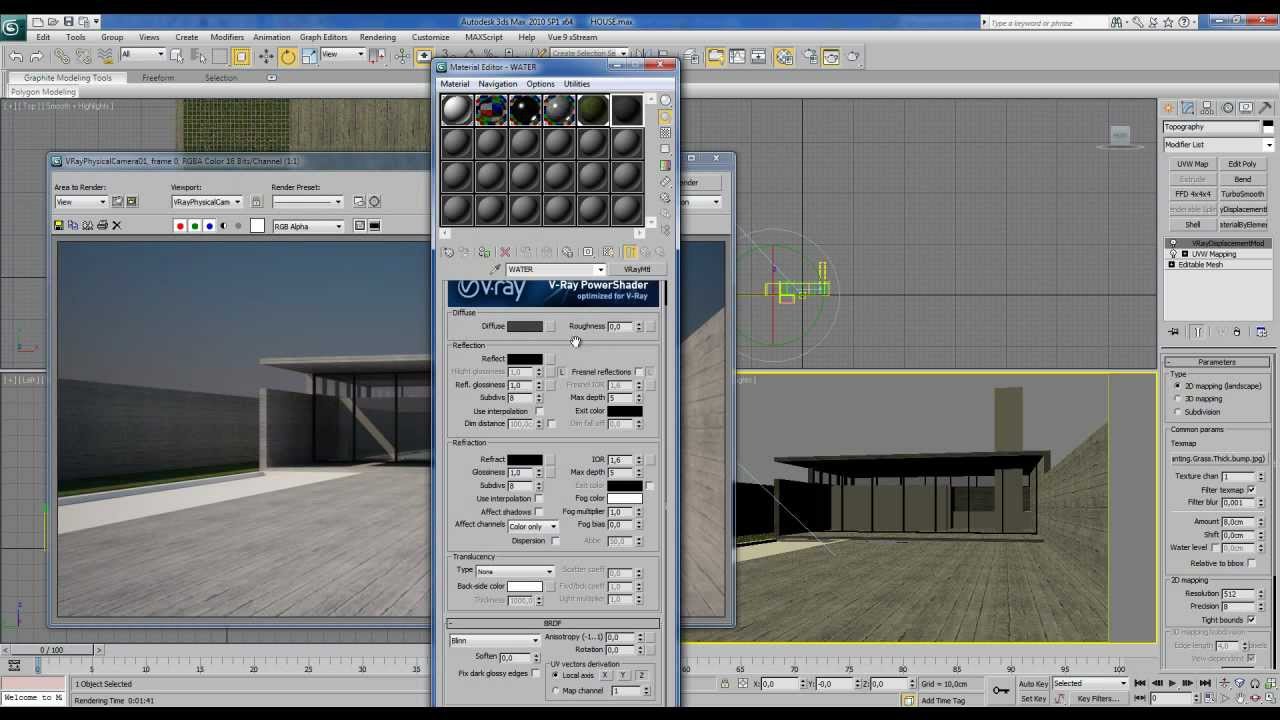
Task: Activate the Select and Link tool
Action: pos(62,57)
